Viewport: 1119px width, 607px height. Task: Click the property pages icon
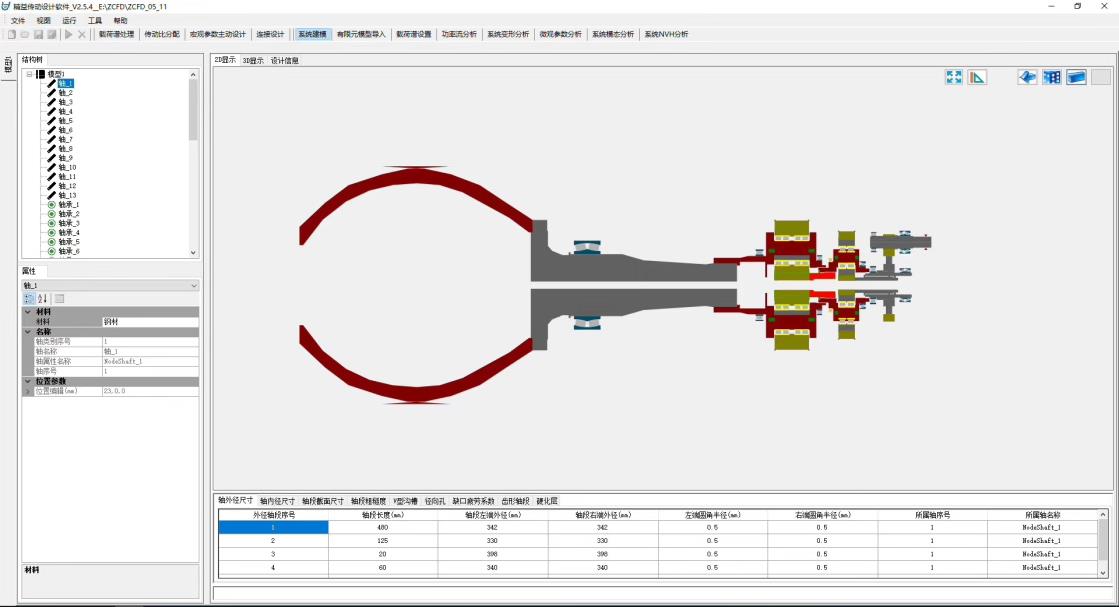(x=60, y=298)
